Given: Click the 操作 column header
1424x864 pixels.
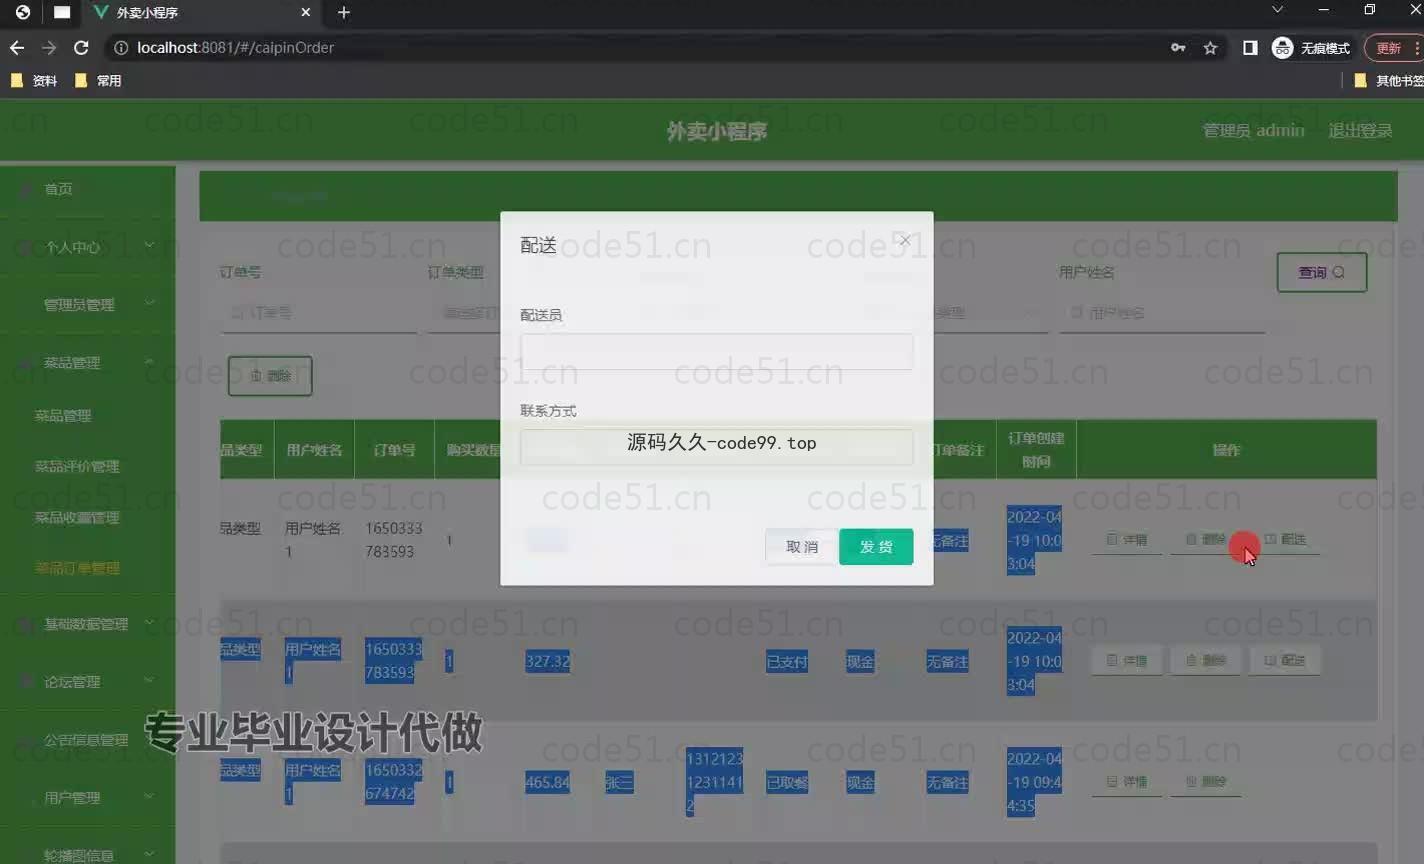Looking at the screenshot, I should pyautogui.click(x=1226, y=450).
